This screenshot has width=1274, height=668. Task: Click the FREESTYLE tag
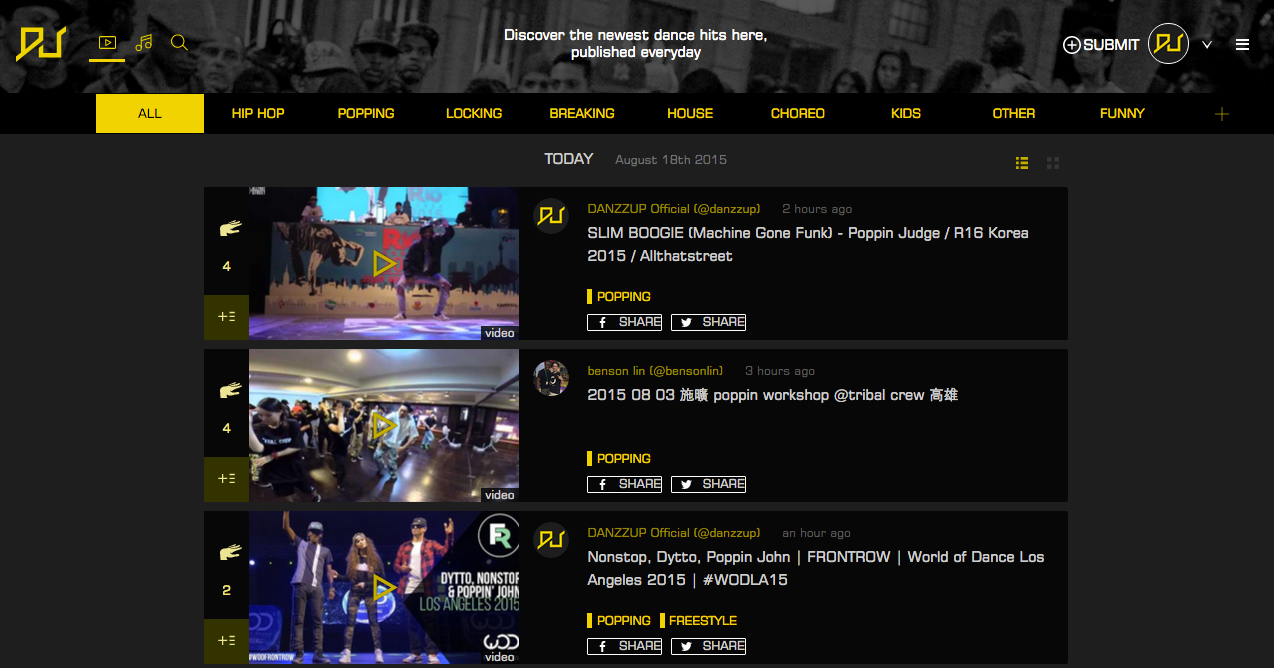pos(699,621)
